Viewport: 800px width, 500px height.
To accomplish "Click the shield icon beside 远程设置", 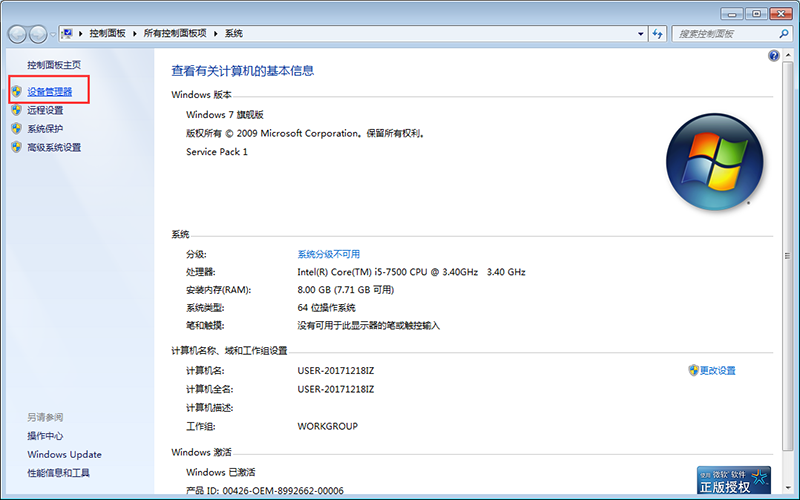I will point(17,110).
